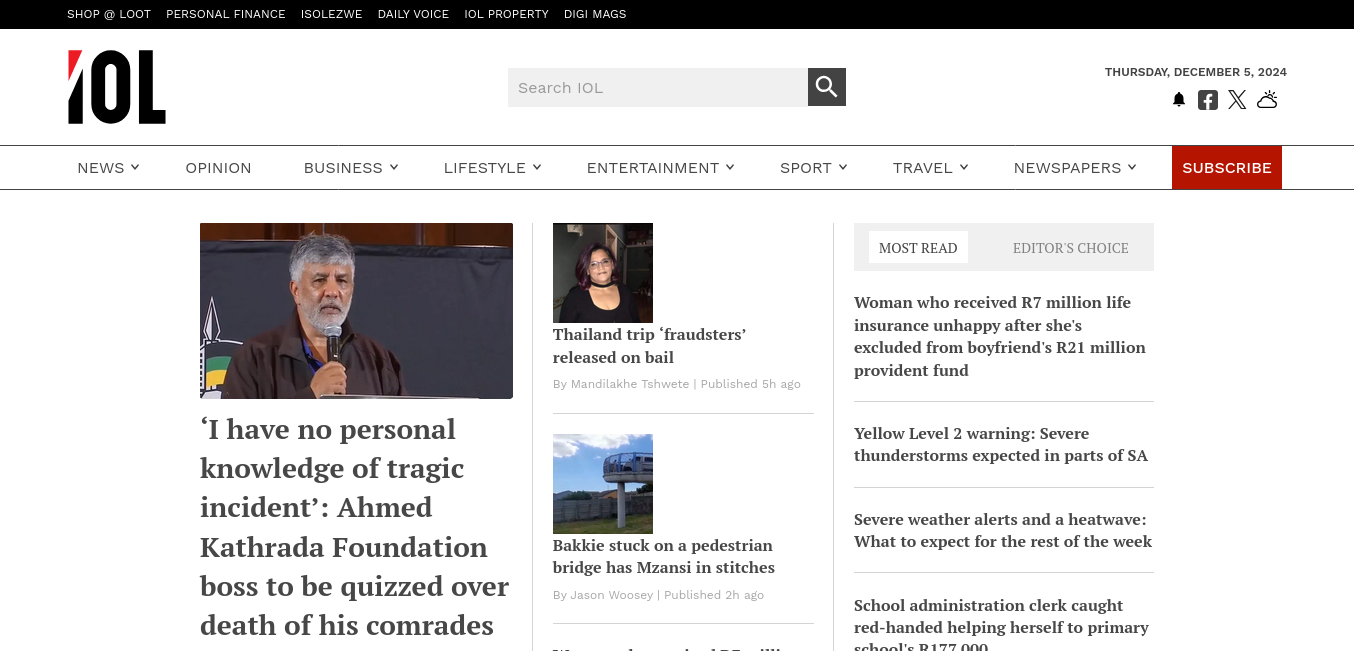This screenshot has height=651, width=1366.
Task: Expand the News menu chevron
Action: [135, 167]
